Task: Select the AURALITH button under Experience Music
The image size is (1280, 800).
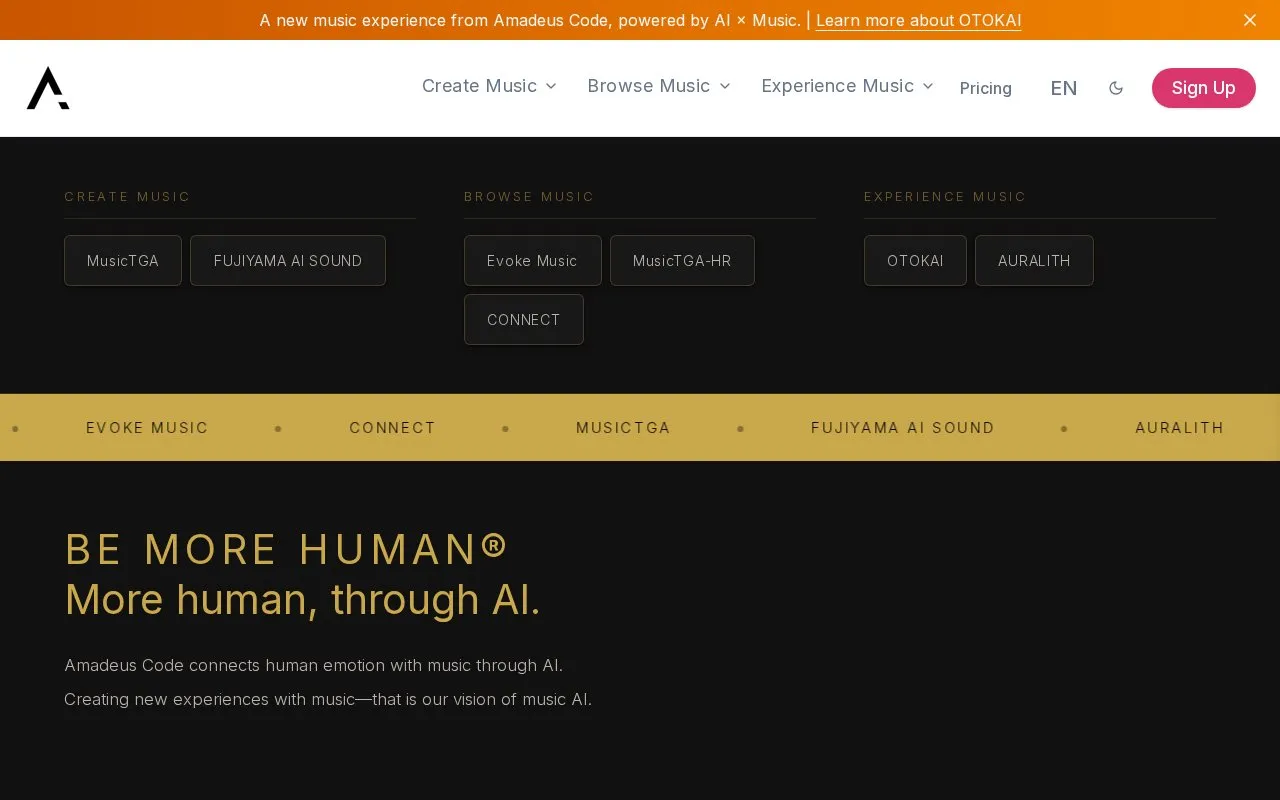Action: (1034, 260)
